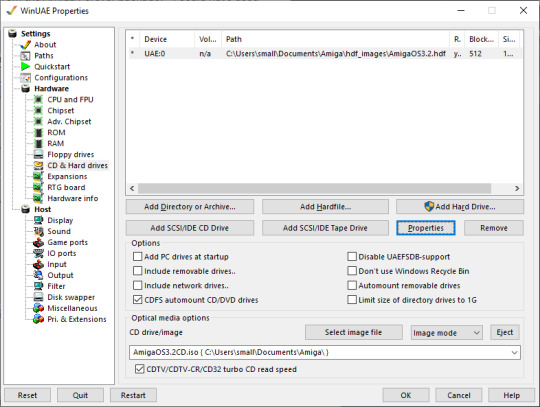Click the Floppy drives icon
This screenshot has height=407, width=540.
(38, 155)
